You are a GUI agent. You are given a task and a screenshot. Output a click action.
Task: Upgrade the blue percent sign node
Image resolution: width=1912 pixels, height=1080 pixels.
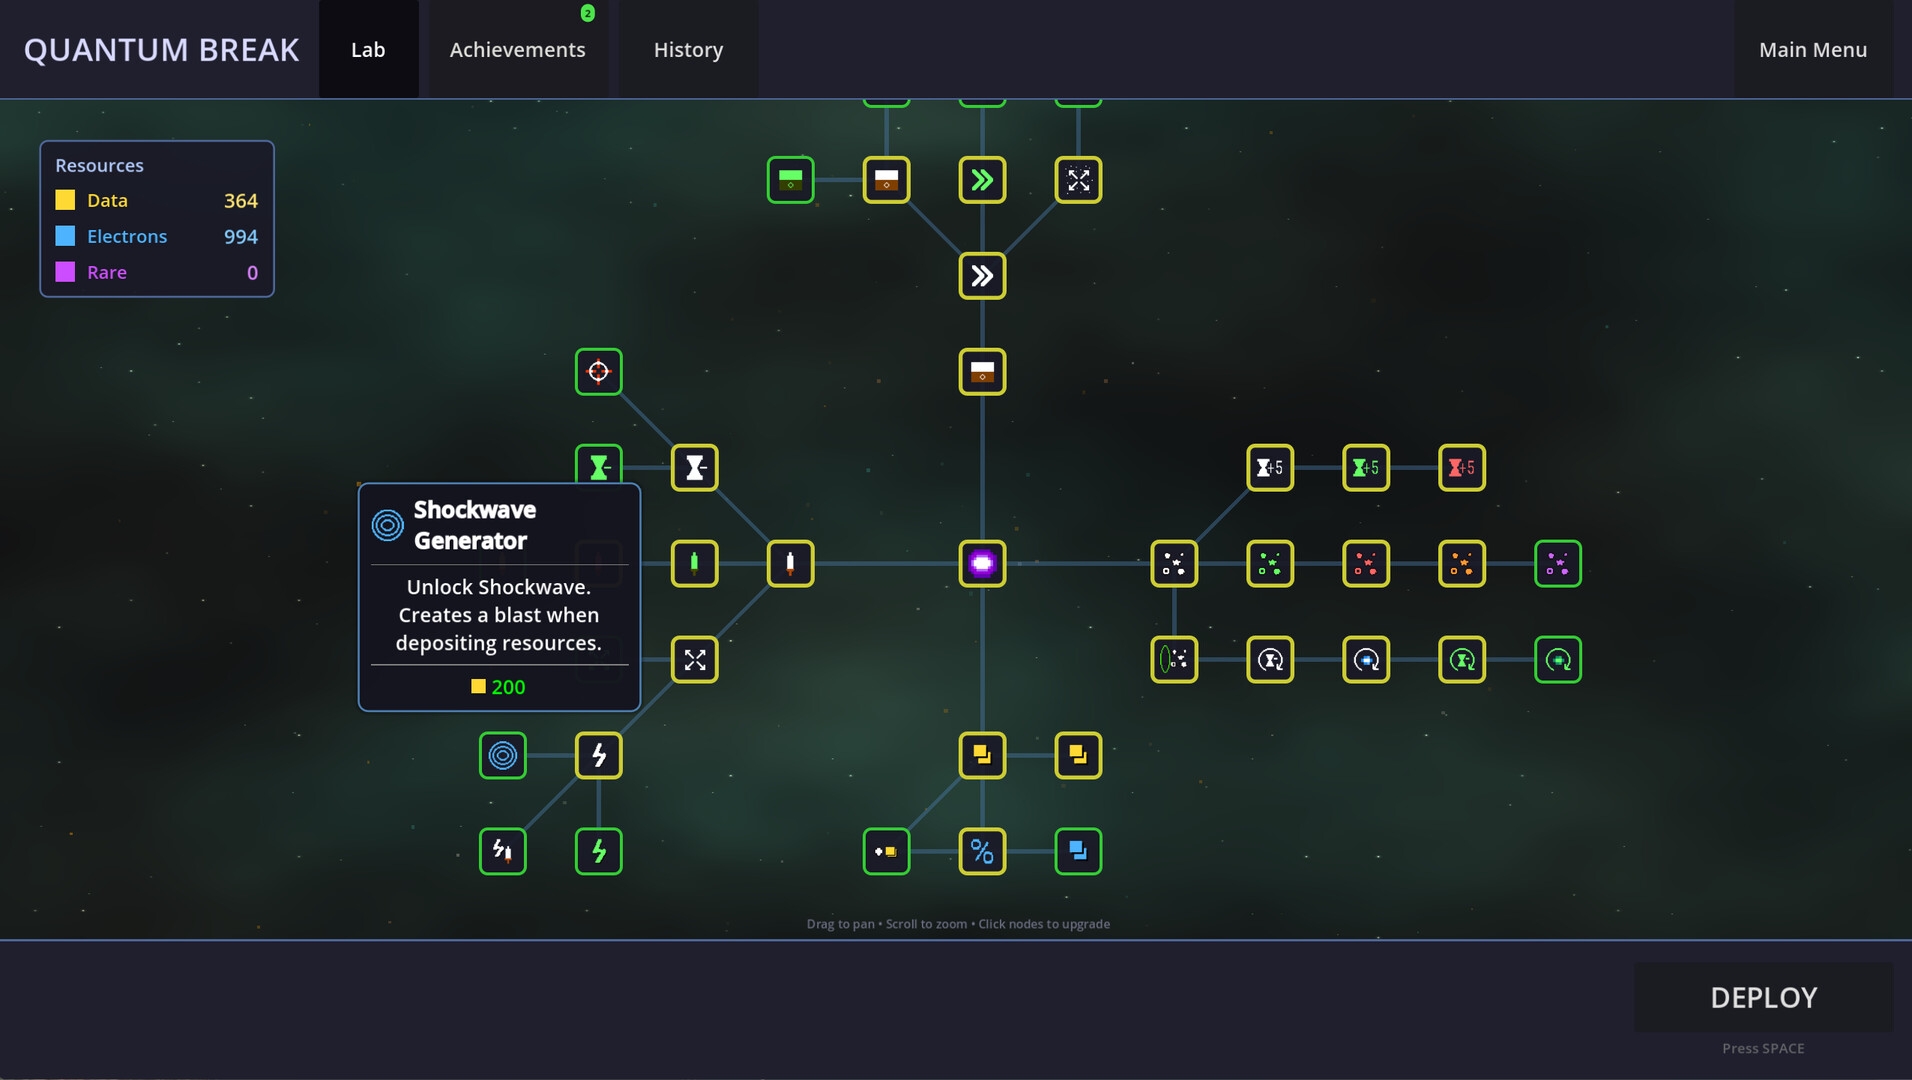coord(982,852)
